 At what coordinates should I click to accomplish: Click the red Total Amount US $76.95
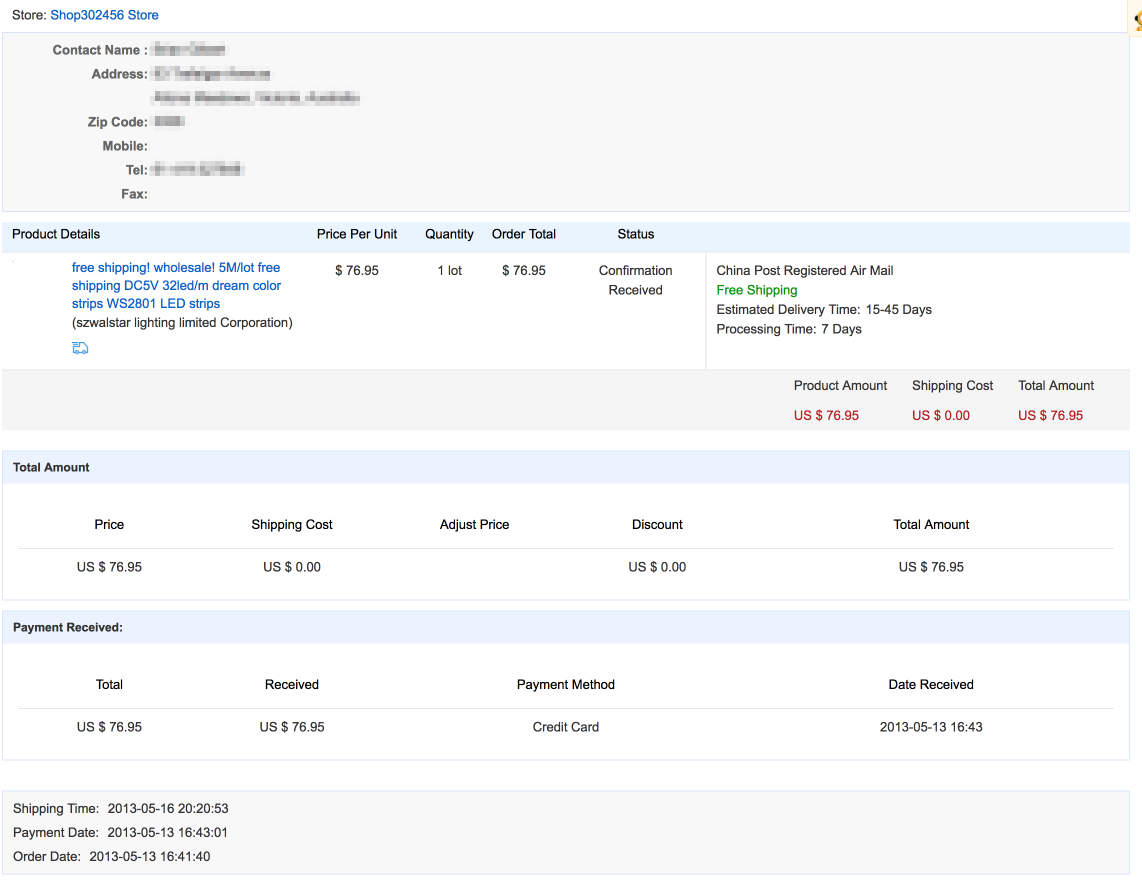coord(1050,415)
